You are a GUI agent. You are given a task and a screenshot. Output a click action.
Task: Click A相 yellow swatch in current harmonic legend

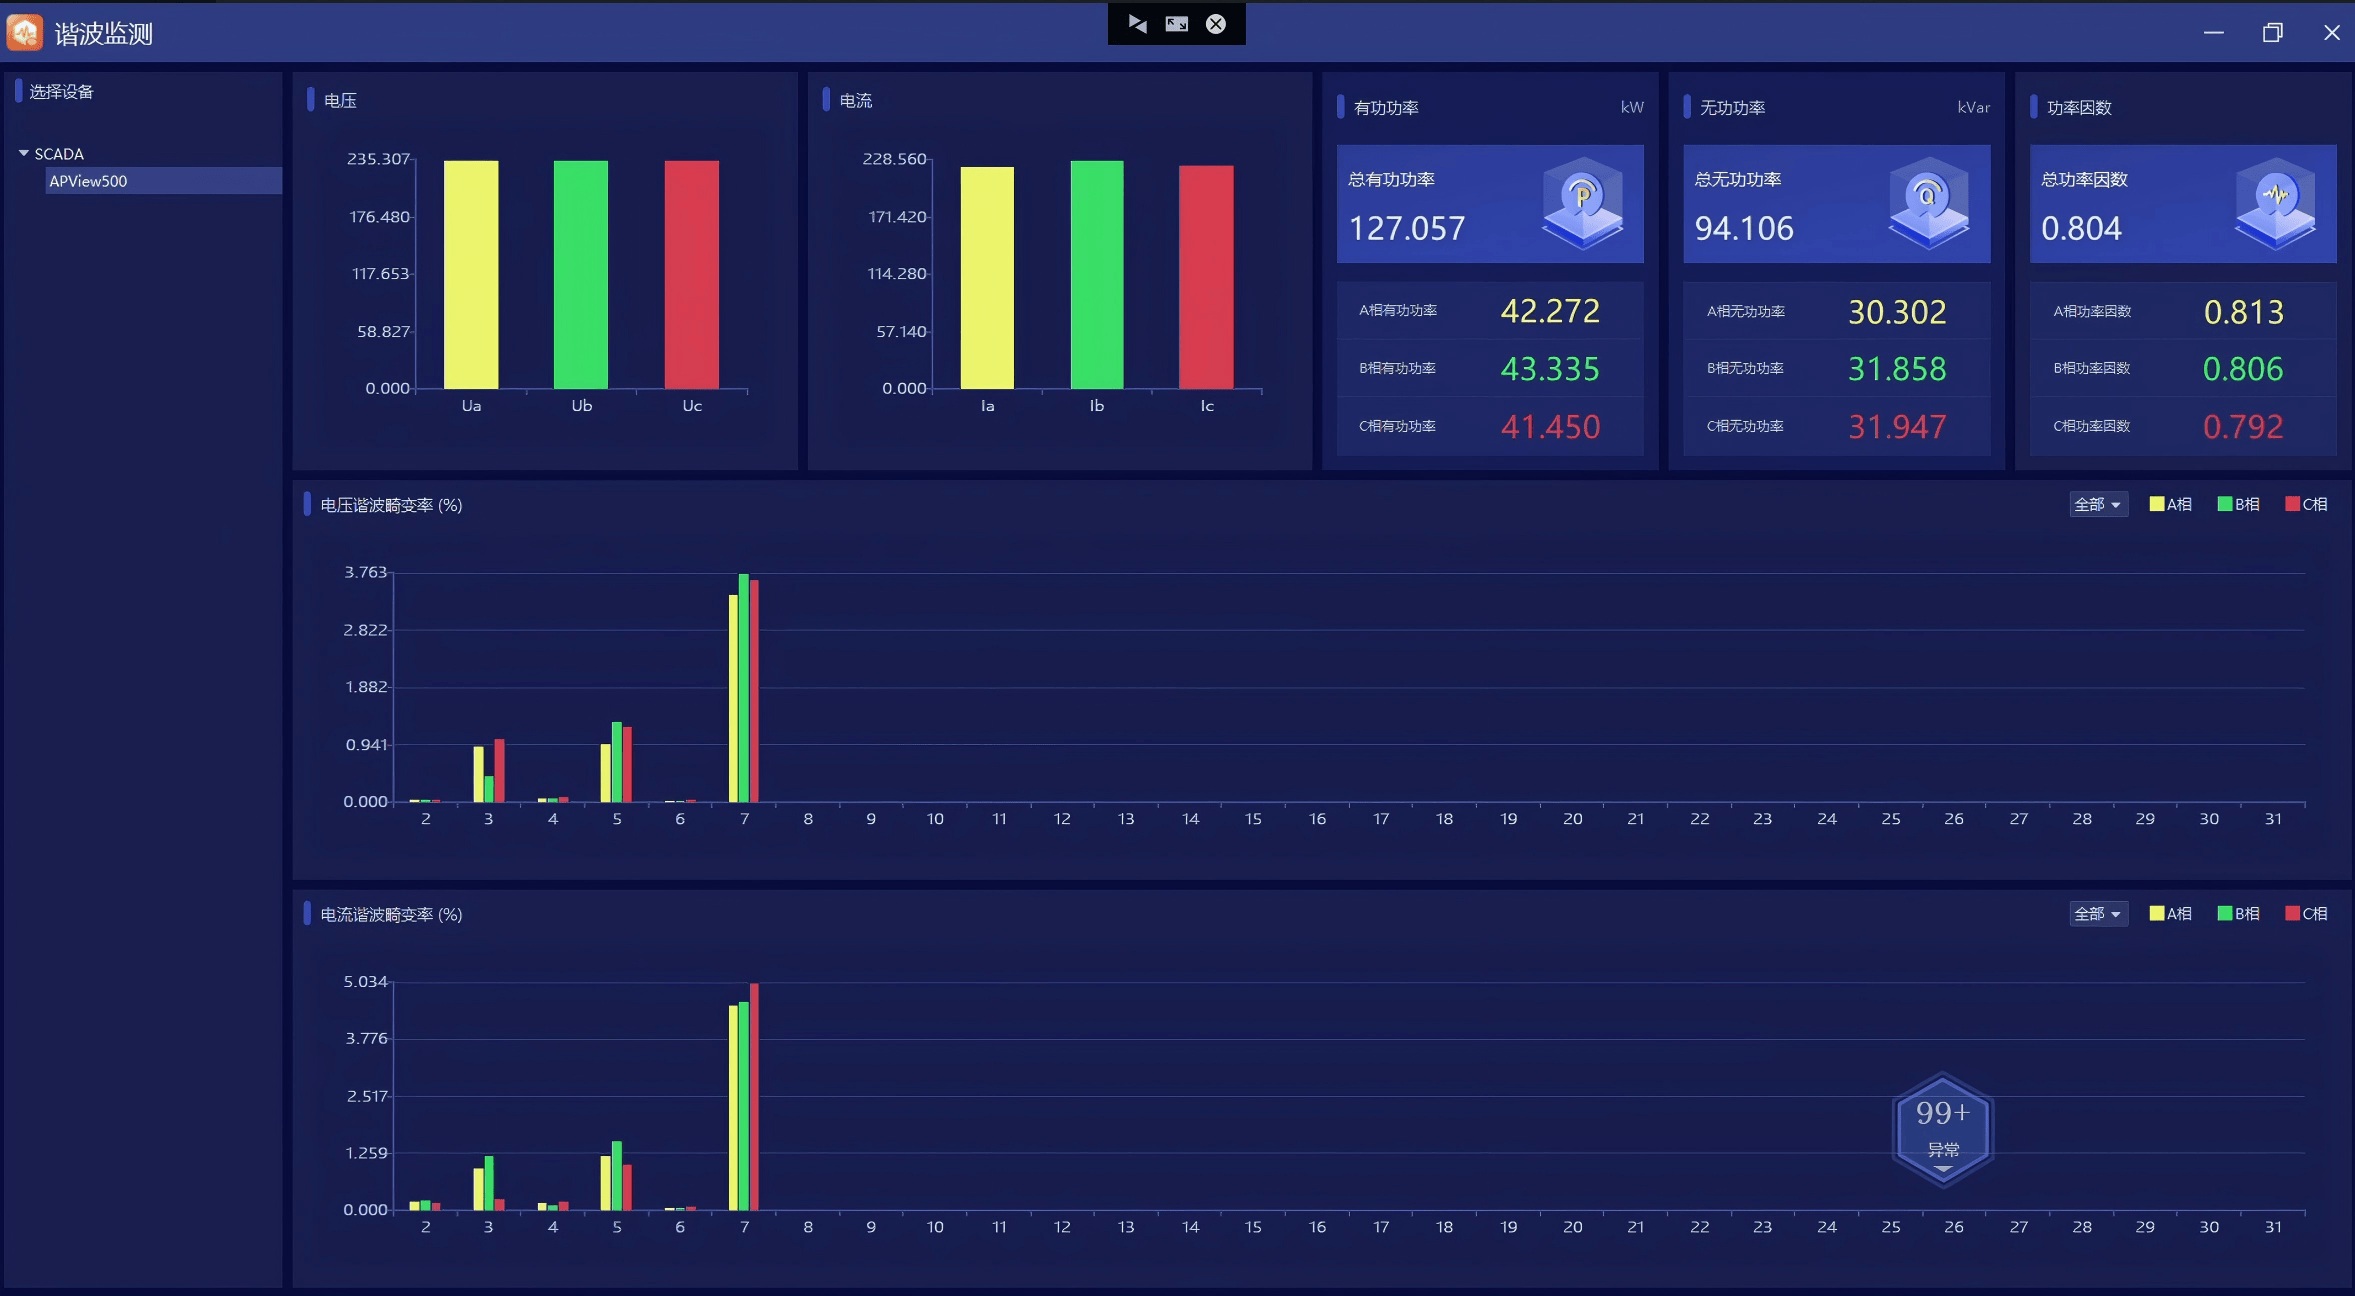(x=2156, y=913)
